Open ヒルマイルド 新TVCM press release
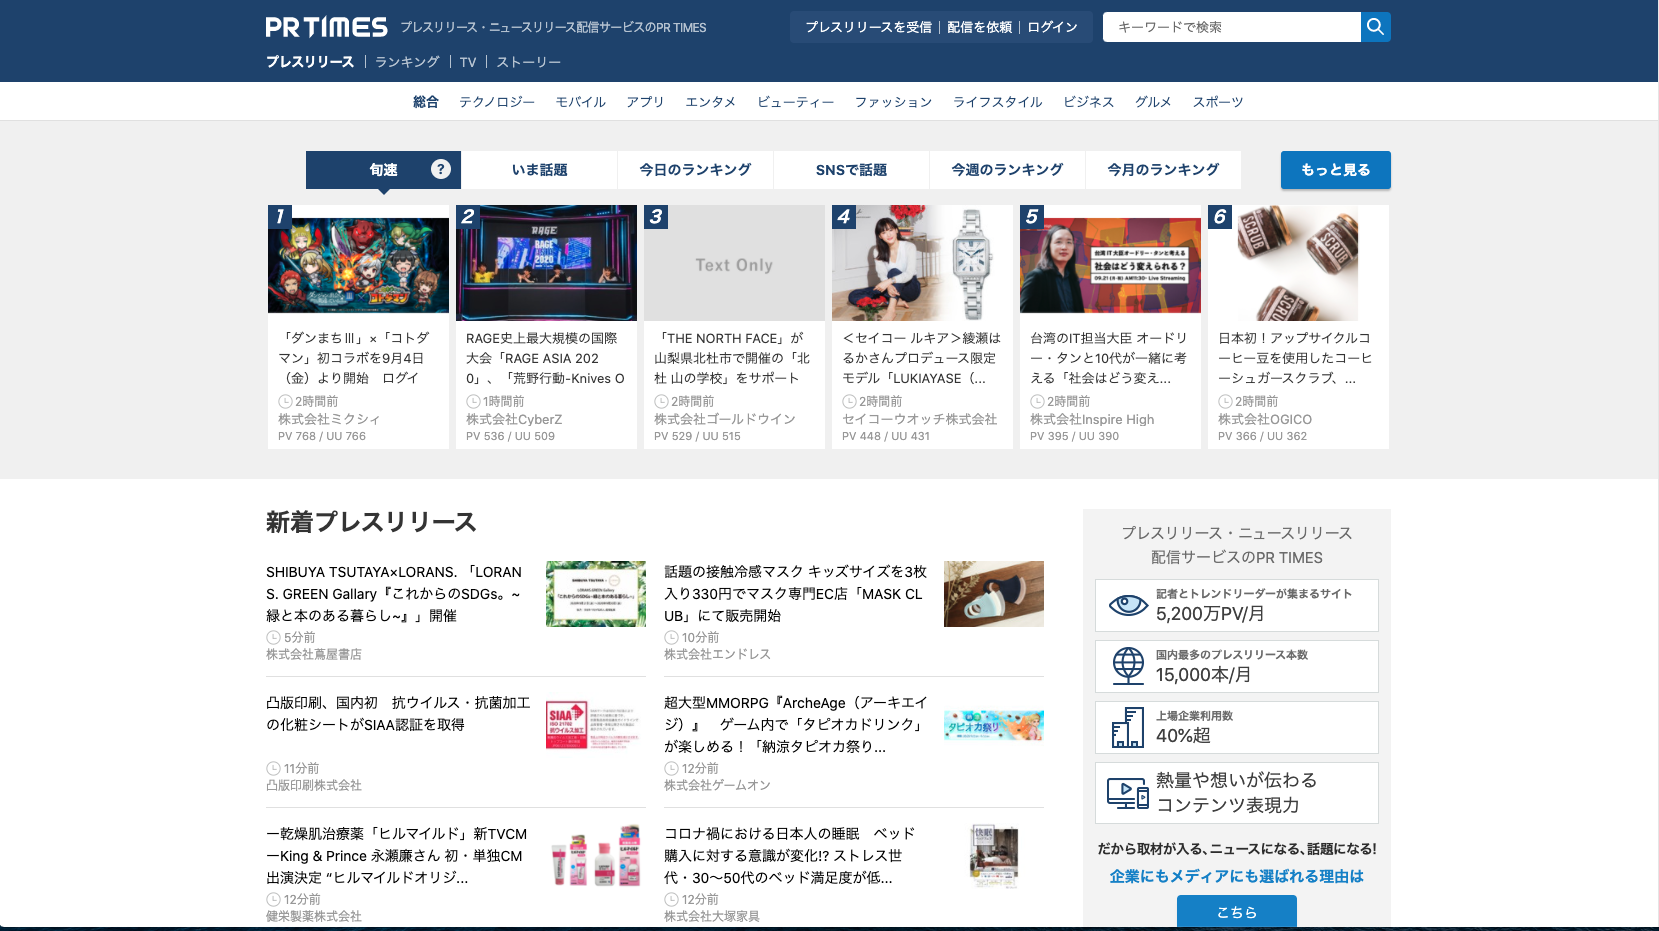The width and height of the screenshot is (1659, 931). [397, 855]
